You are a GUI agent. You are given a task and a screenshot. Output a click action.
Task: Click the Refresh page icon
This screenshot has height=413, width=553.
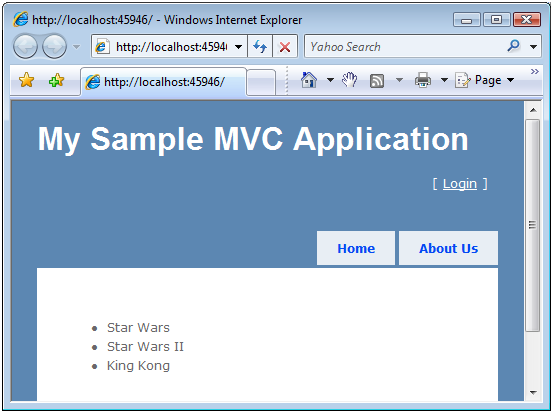pos(260,46)
